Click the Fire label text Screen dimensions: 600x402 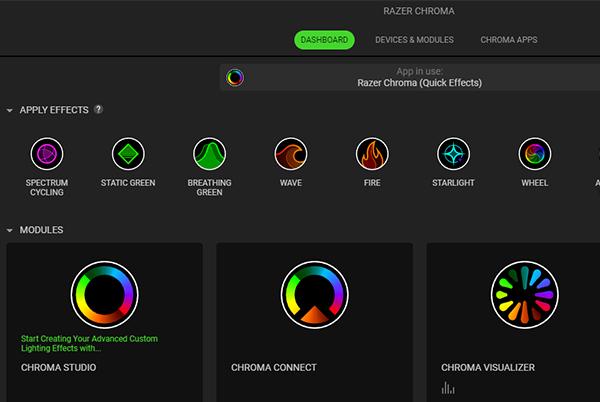372,183
